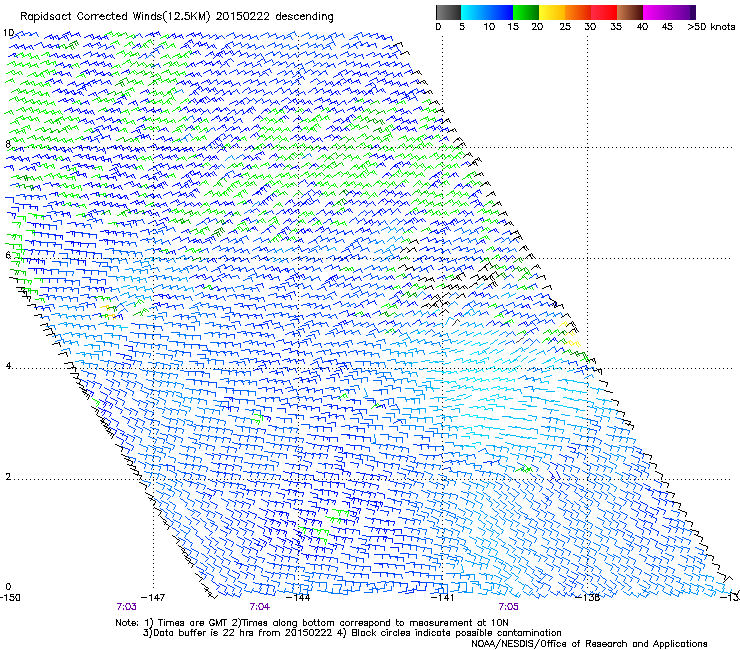The height and width of the screenshot is (650, 740).
Task: Click the latitude label '8'
Action: tap(8, 144)
